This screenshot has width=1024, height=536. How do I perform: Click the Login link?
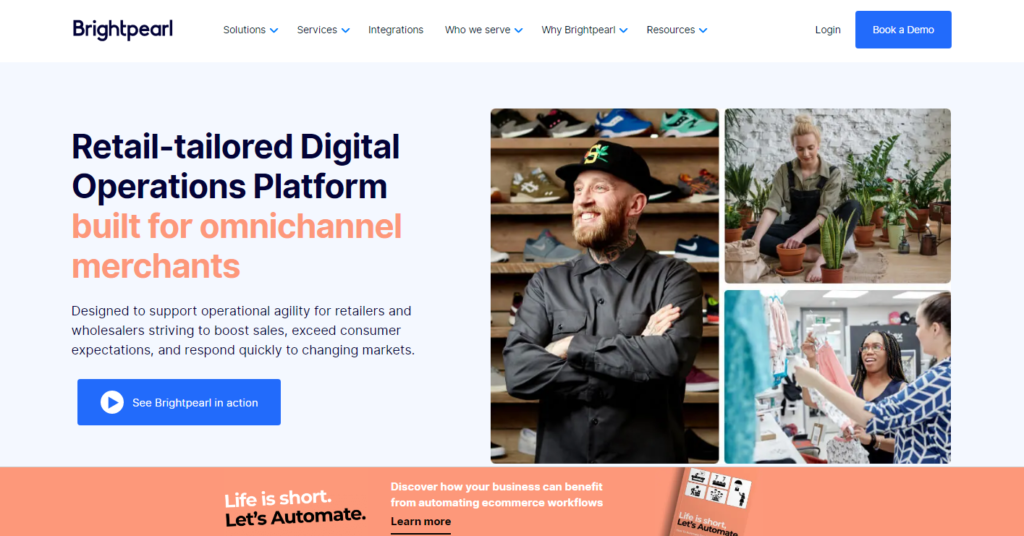tap(827, 30)
